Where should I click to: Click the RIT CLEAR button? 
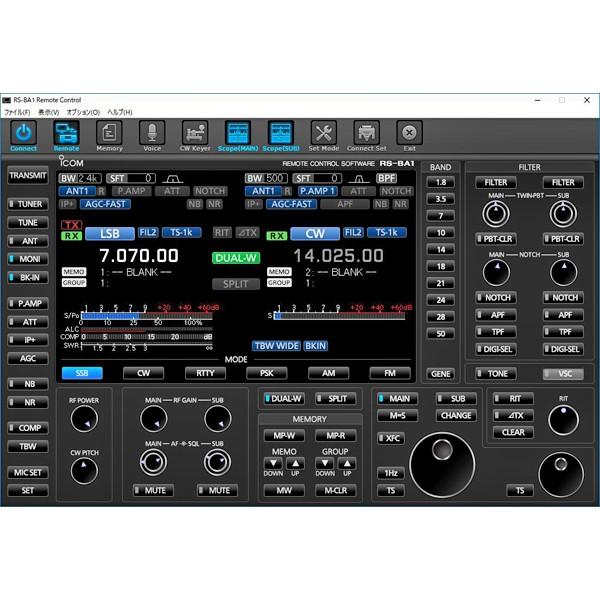tap(513, 432)
